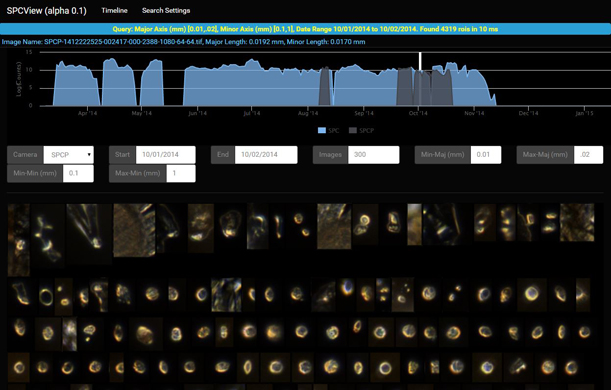Screen dimensions: 611x390
Task: Click the Min-Maj (mm) field with 0.01
Action: pyautogui.click(x=486, y=155)
